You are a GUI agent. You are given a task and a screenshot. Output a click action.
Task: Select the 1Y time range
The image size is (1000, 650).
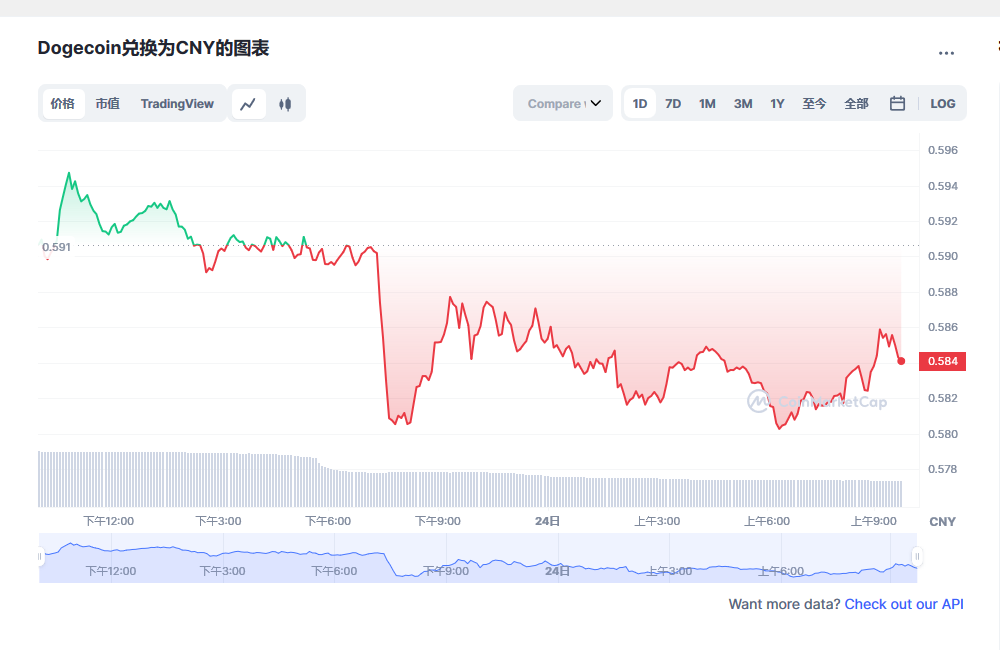point(777,104)
